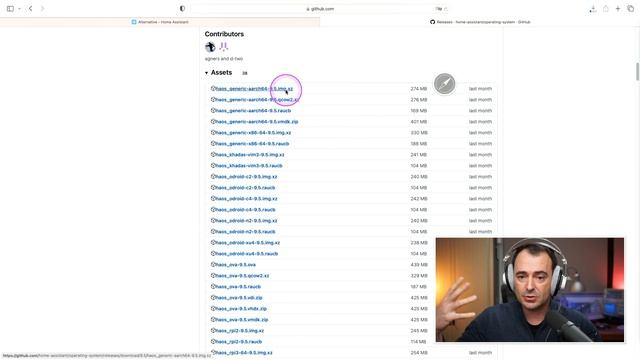The width and height of the screenshot is (640, 360).
Task: Focus the github.com address bar
Action: (x=320, y=9)
